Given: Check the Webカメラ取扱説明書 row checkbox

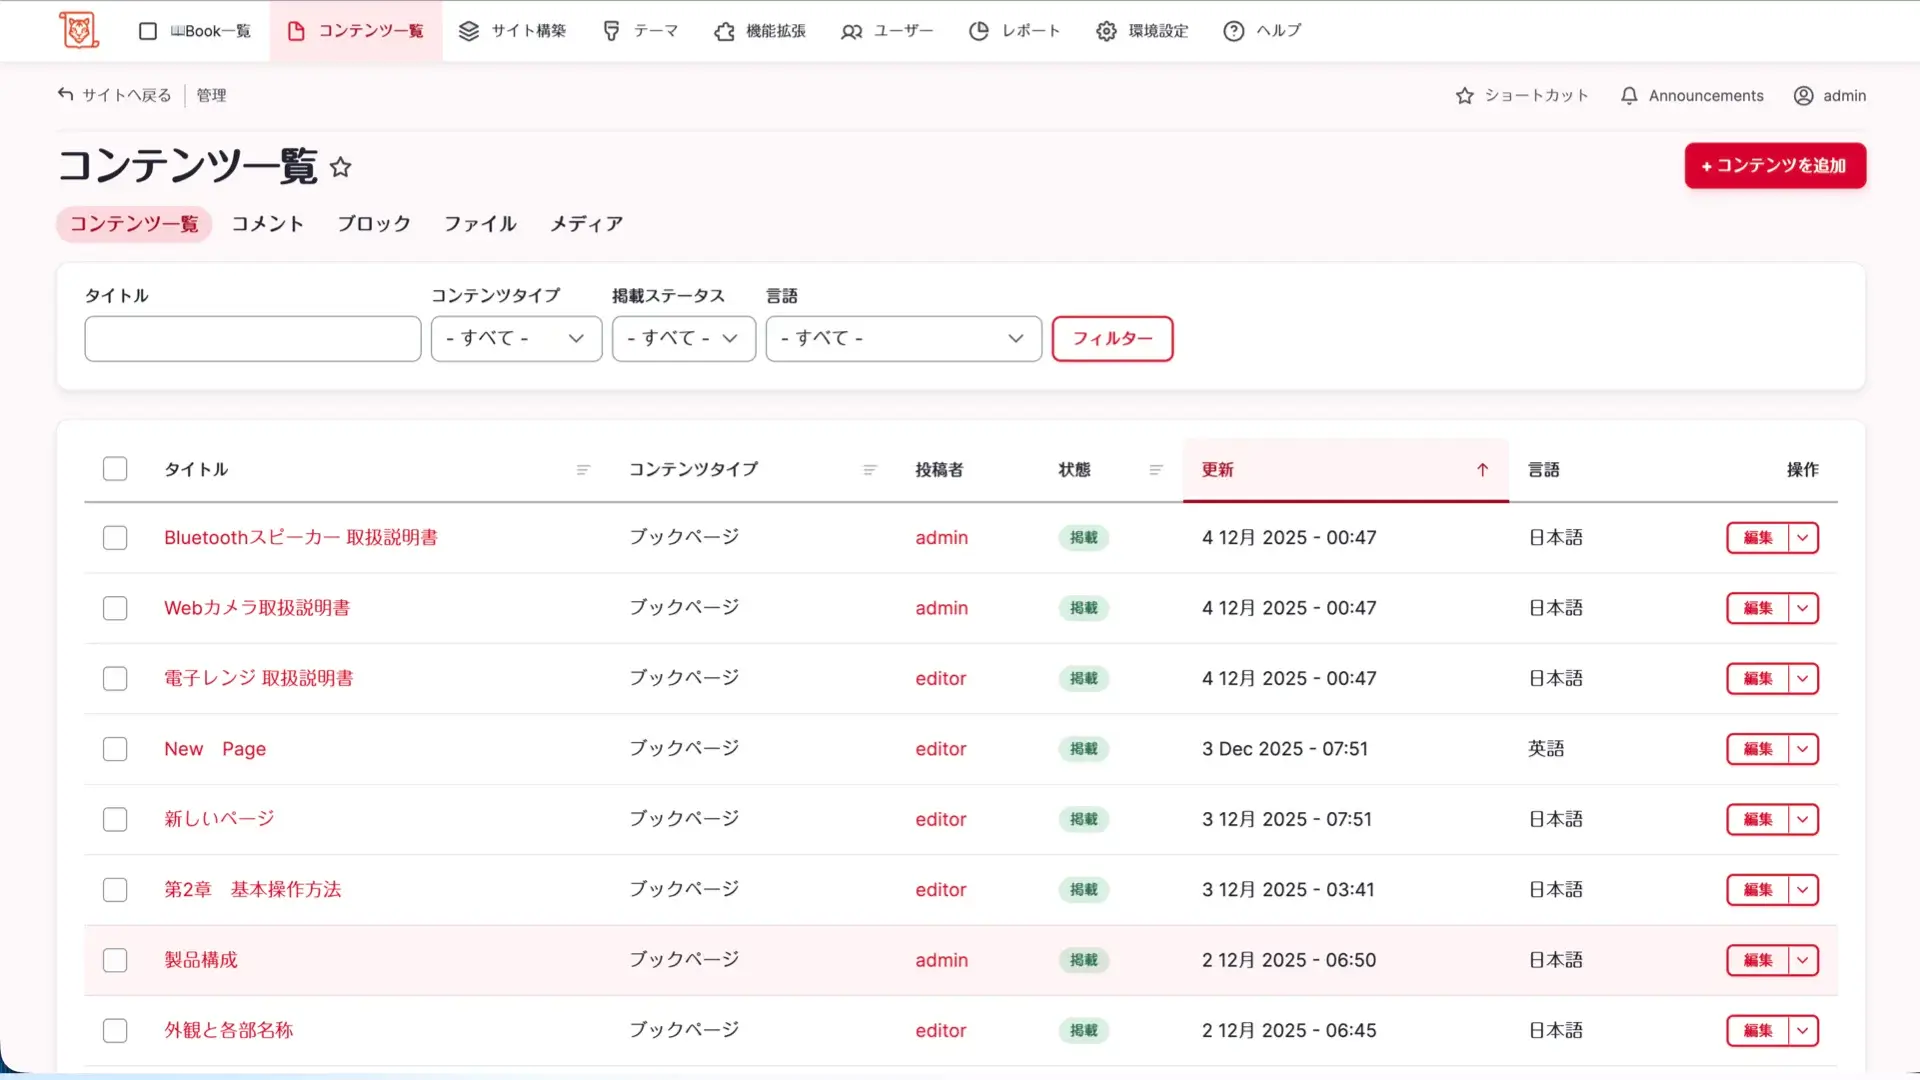Looking at the screenshot, I should 115,608.
